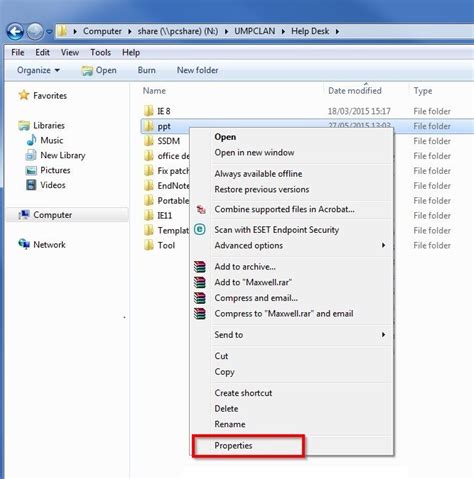The width and height of the screenshot is (474, 479).
Task: Expand the arrow after Computer breadcrumb
Action: pyautogui.click(x=130, y=31)
